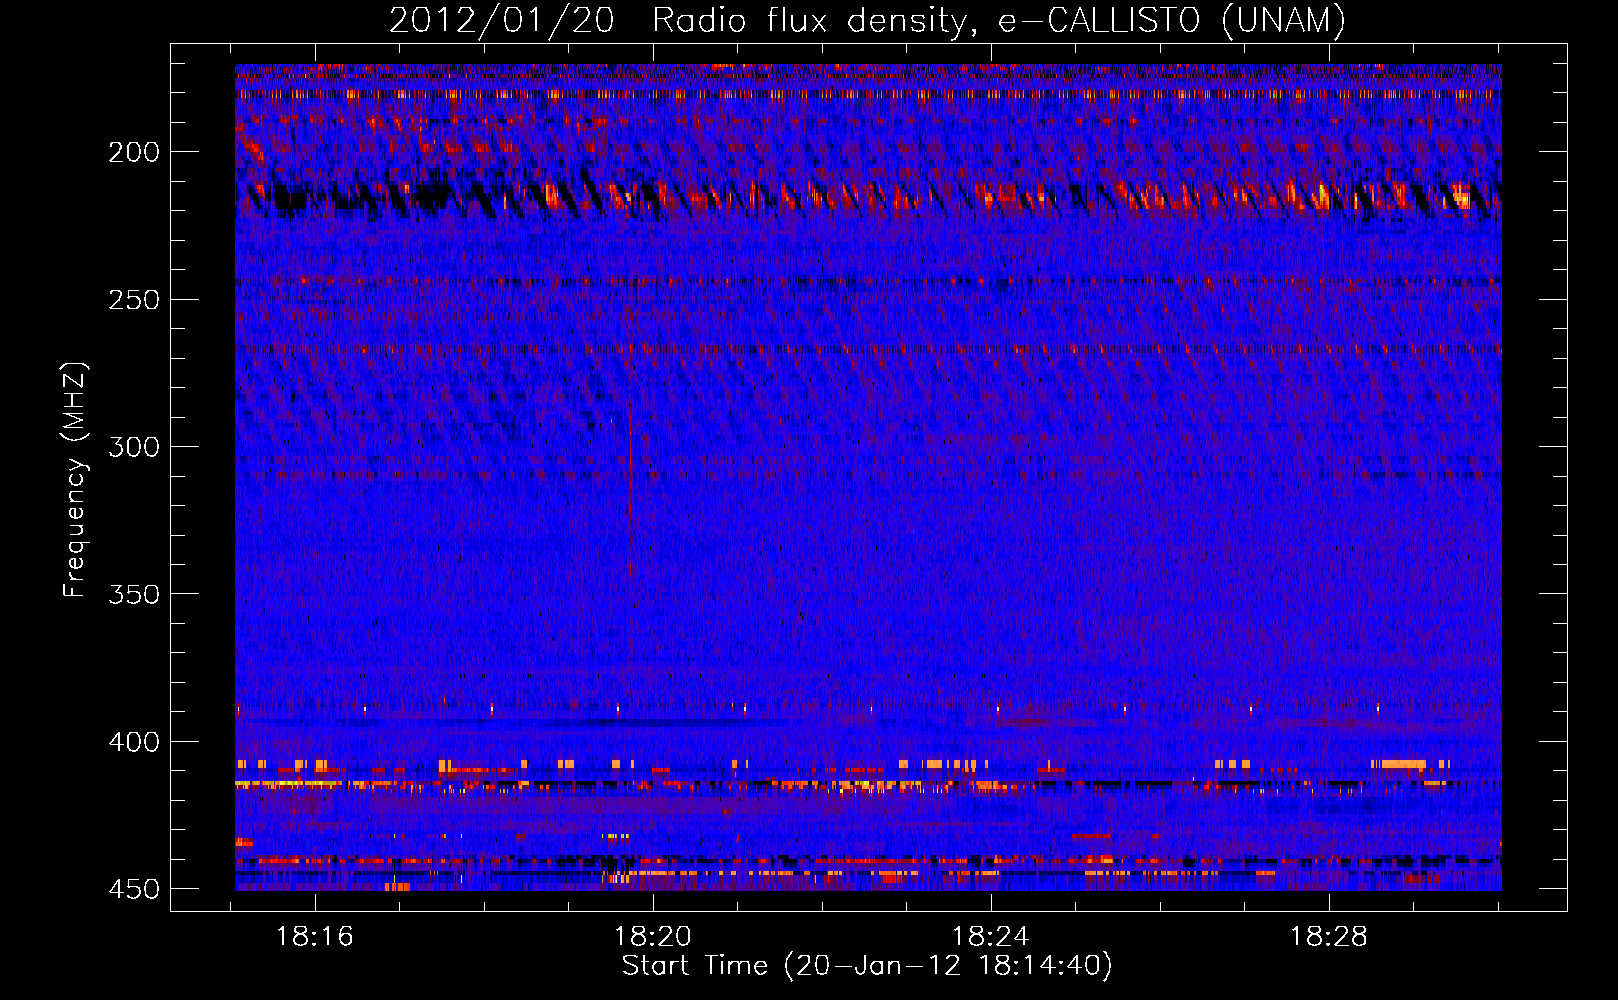Click the '300' frequency tick label
The height and width of the screenshot is (1000, 1618).
coord(134,447)
